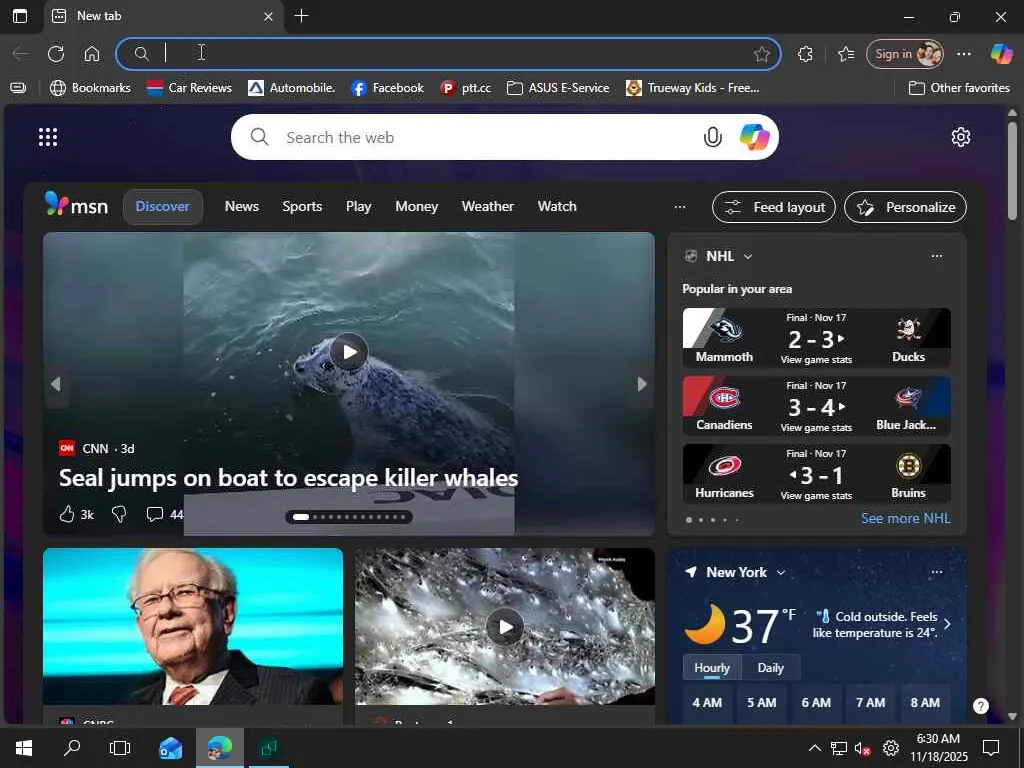Go to previous carousel story
This screenshot has width=1024, height=768.
point(56,384)
